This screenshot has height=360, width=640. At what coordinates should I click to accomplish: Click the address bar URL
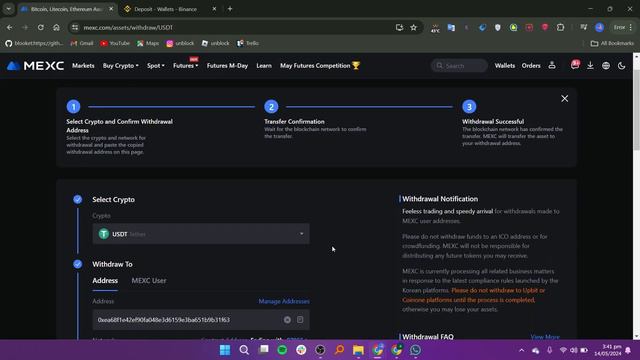128,27
